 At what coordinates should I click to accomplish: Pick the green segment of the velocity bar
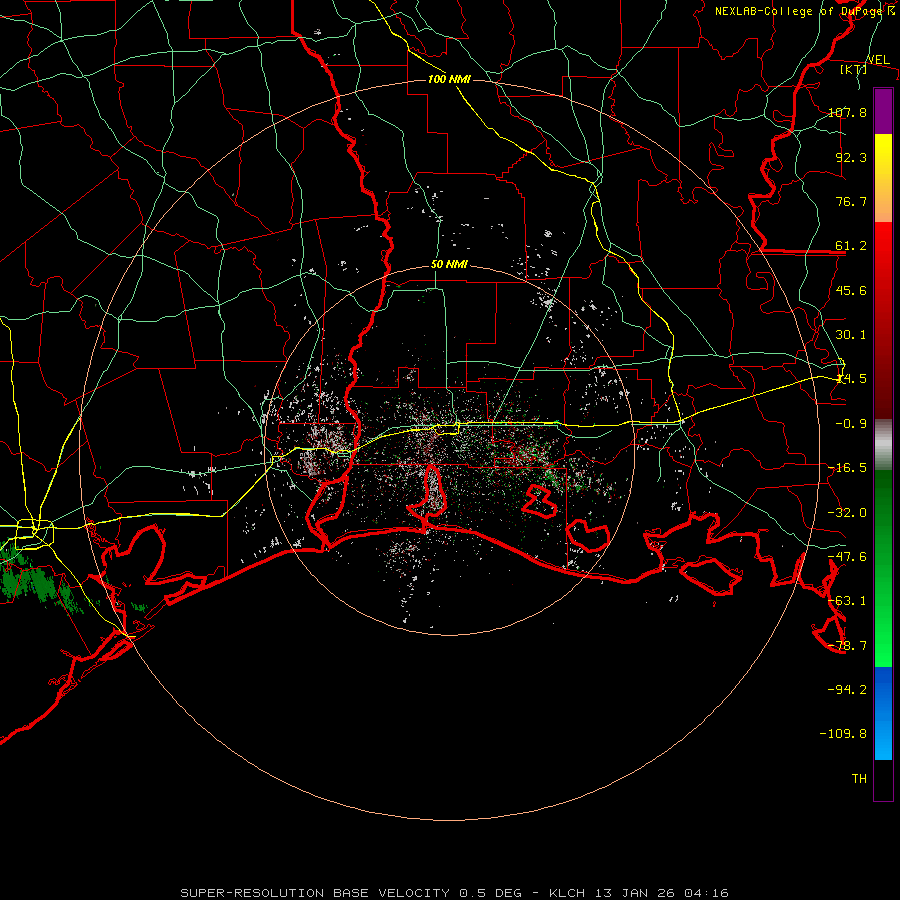[883, 568]
